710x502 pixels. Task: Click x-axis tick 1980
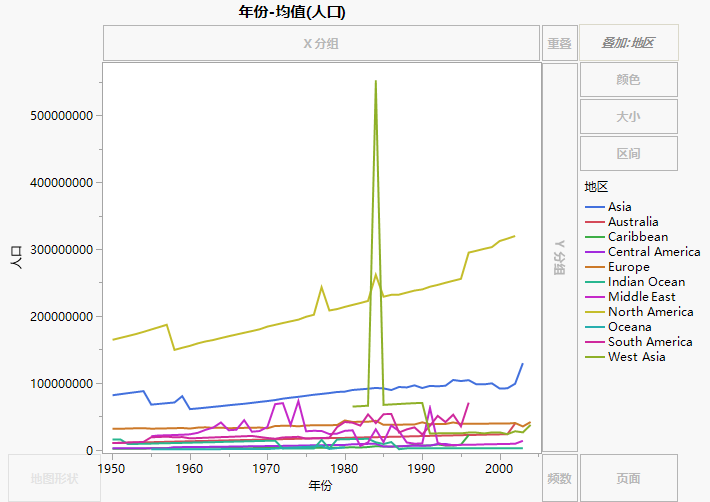(345, 469)
